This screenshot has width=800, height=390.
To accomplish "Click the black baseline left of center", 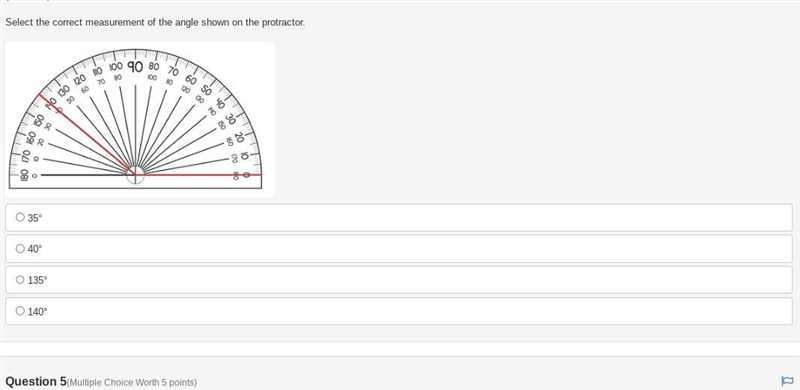I will (x=84, y=175).
